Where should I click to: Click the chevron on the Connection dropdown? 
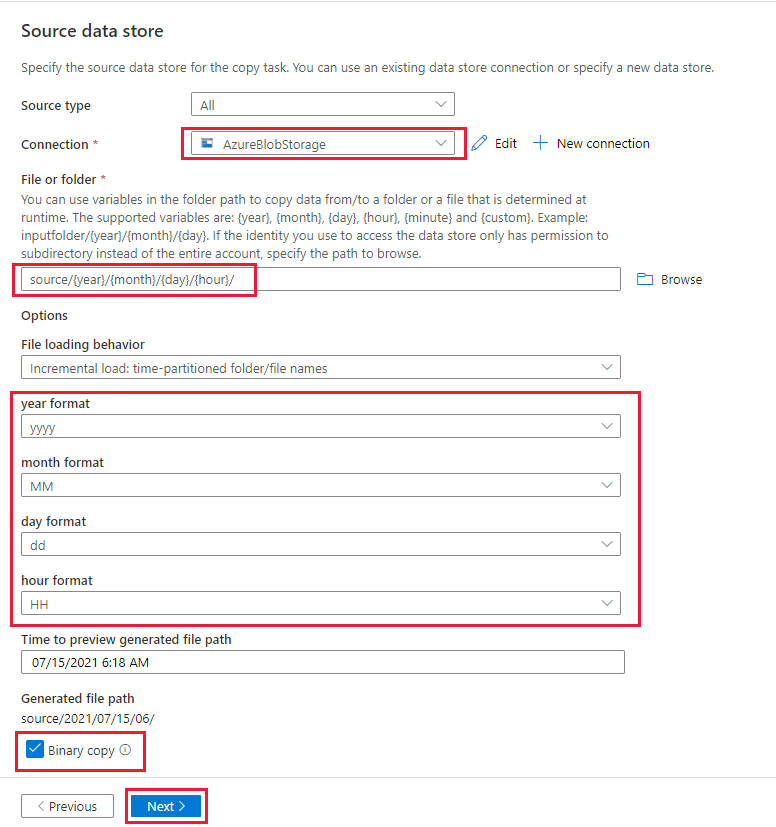coord(441,143)
